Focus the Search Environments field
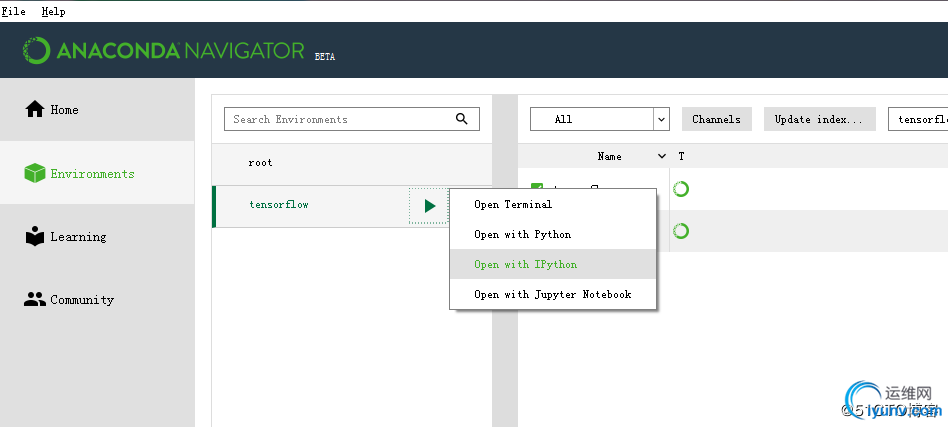 coord(352,119)
